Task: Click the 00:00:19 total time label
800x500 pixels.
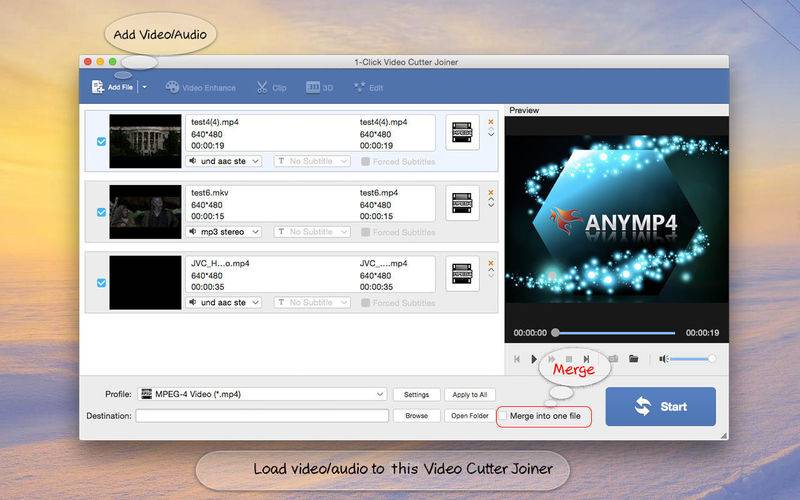Action: (702, 333)
